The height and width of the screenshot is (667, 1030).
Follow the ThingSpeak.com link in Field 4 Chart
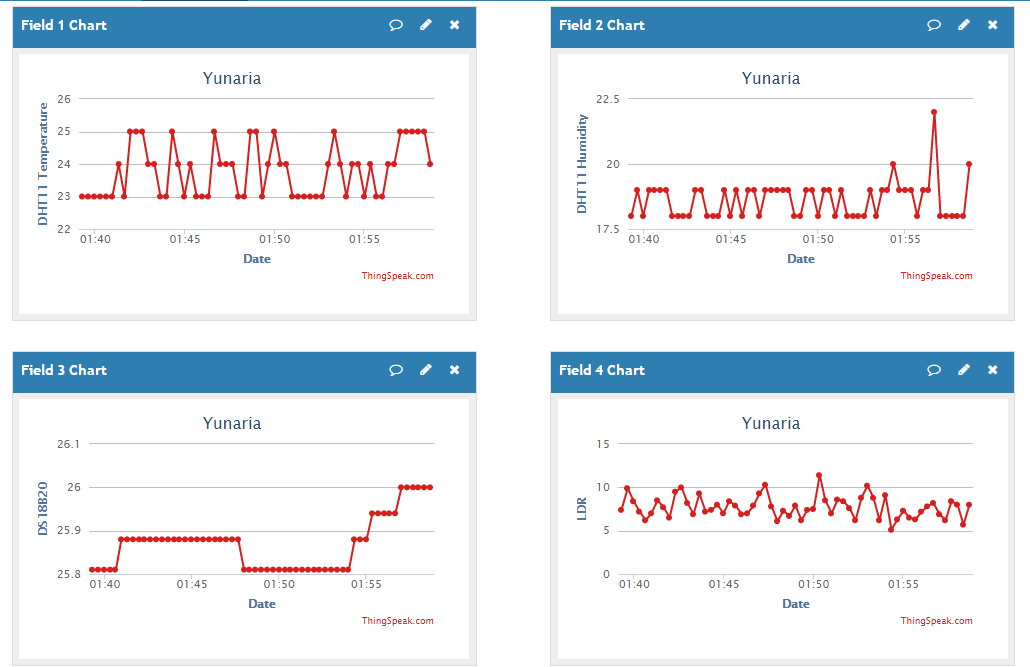point(936,621)
